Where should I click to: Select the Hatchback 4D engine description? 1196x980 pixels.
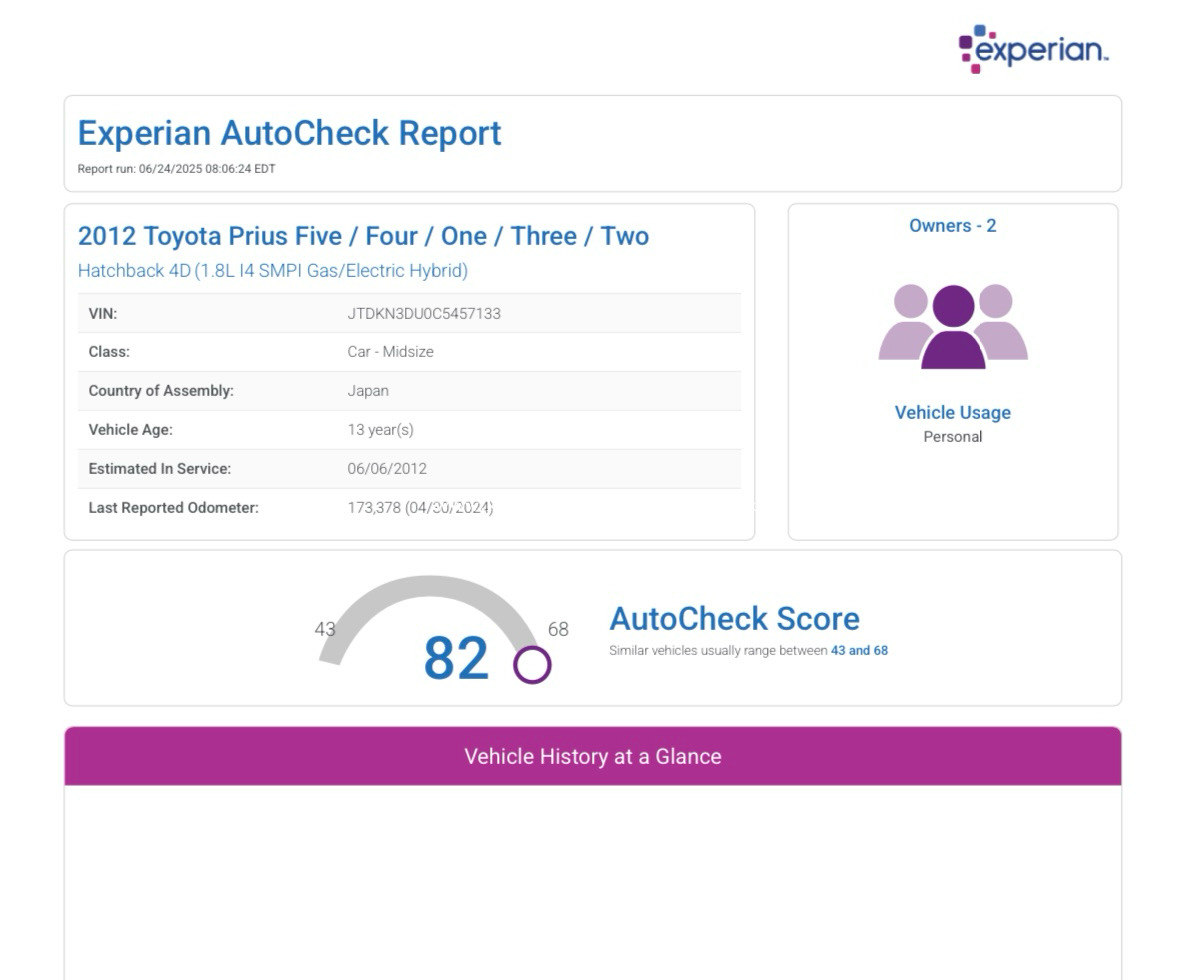[272, 271]
